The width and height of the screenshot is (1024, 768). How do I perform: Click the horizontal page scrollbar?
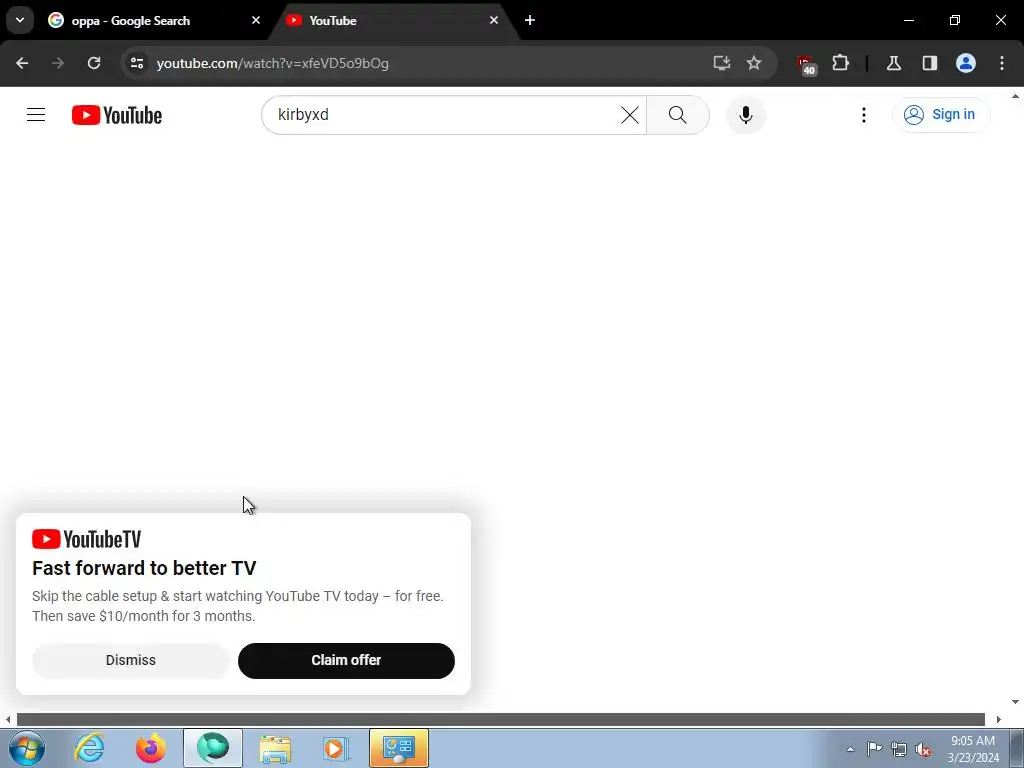(x=501, y=720)
